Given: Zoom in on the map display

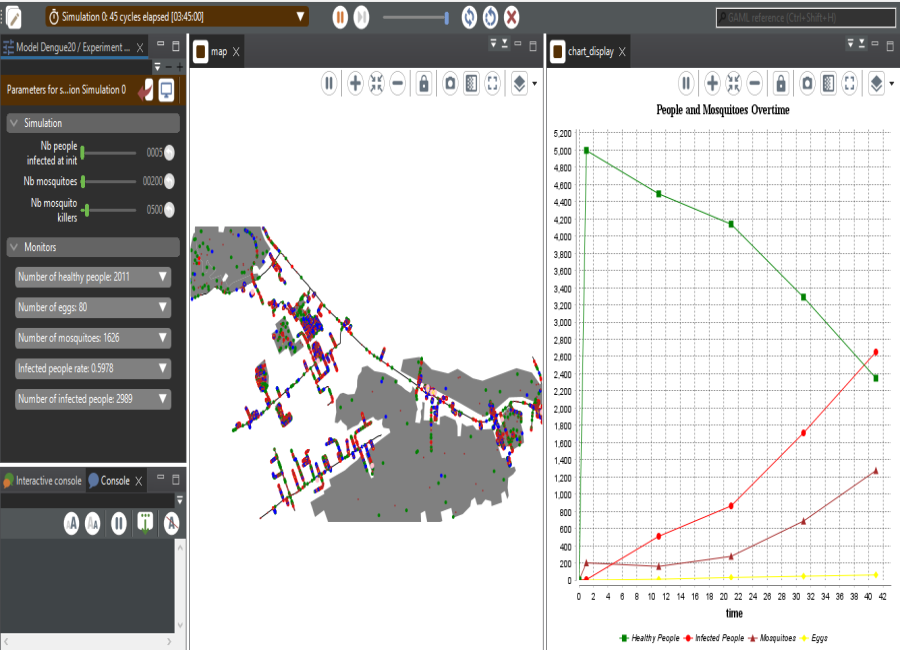Looking at the screenshot, I should coord(355,84).
